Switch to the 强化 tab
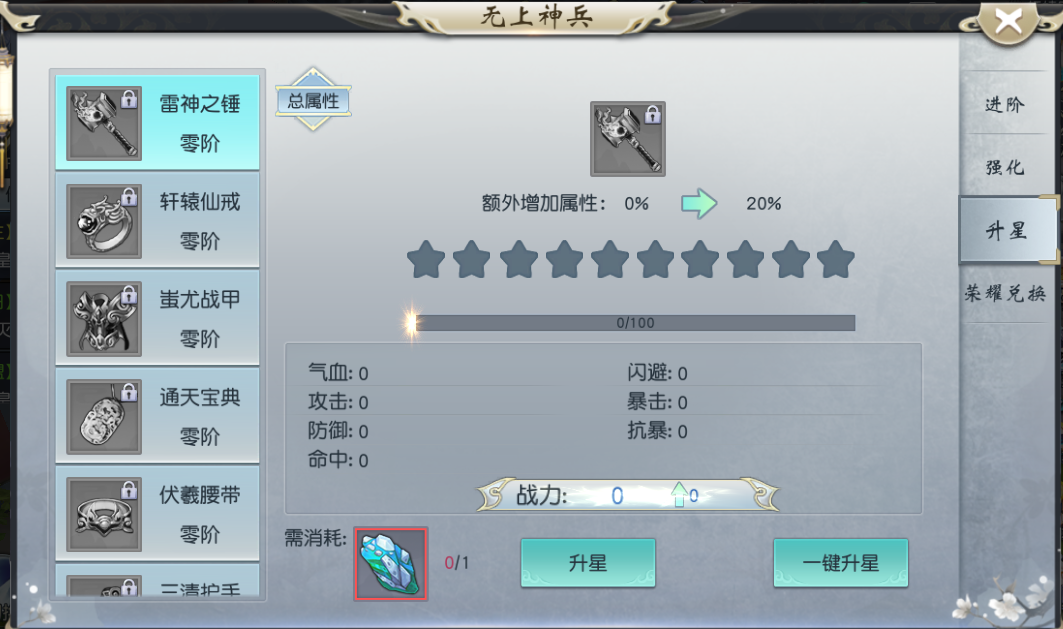Screen dimensions: 1063x629 [x=1005, y=167]
